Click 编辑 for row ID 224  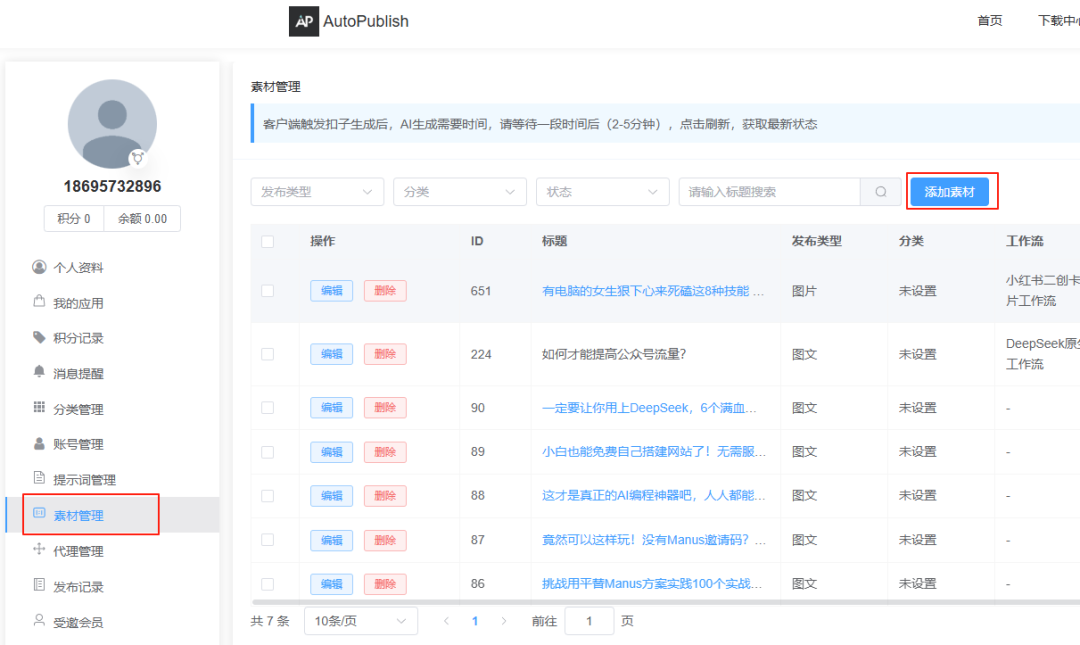331,354
